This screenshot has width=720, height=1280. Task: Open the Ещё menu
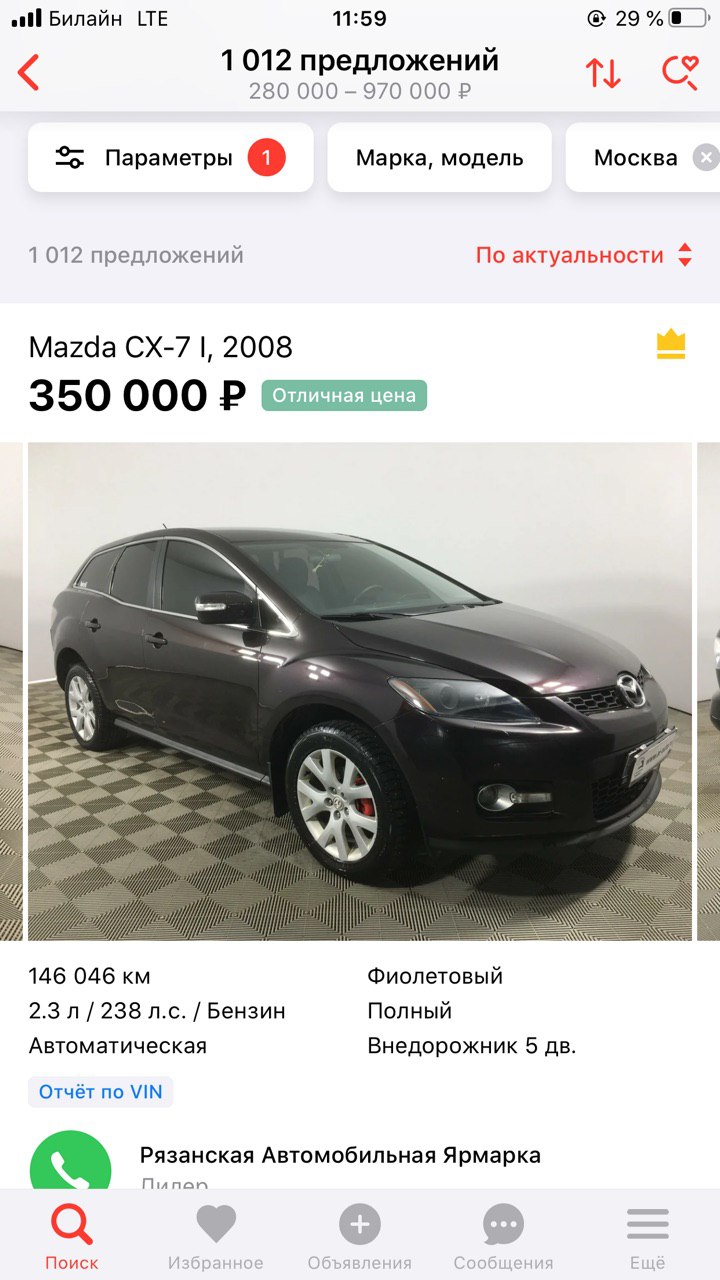coord(647,1236)
